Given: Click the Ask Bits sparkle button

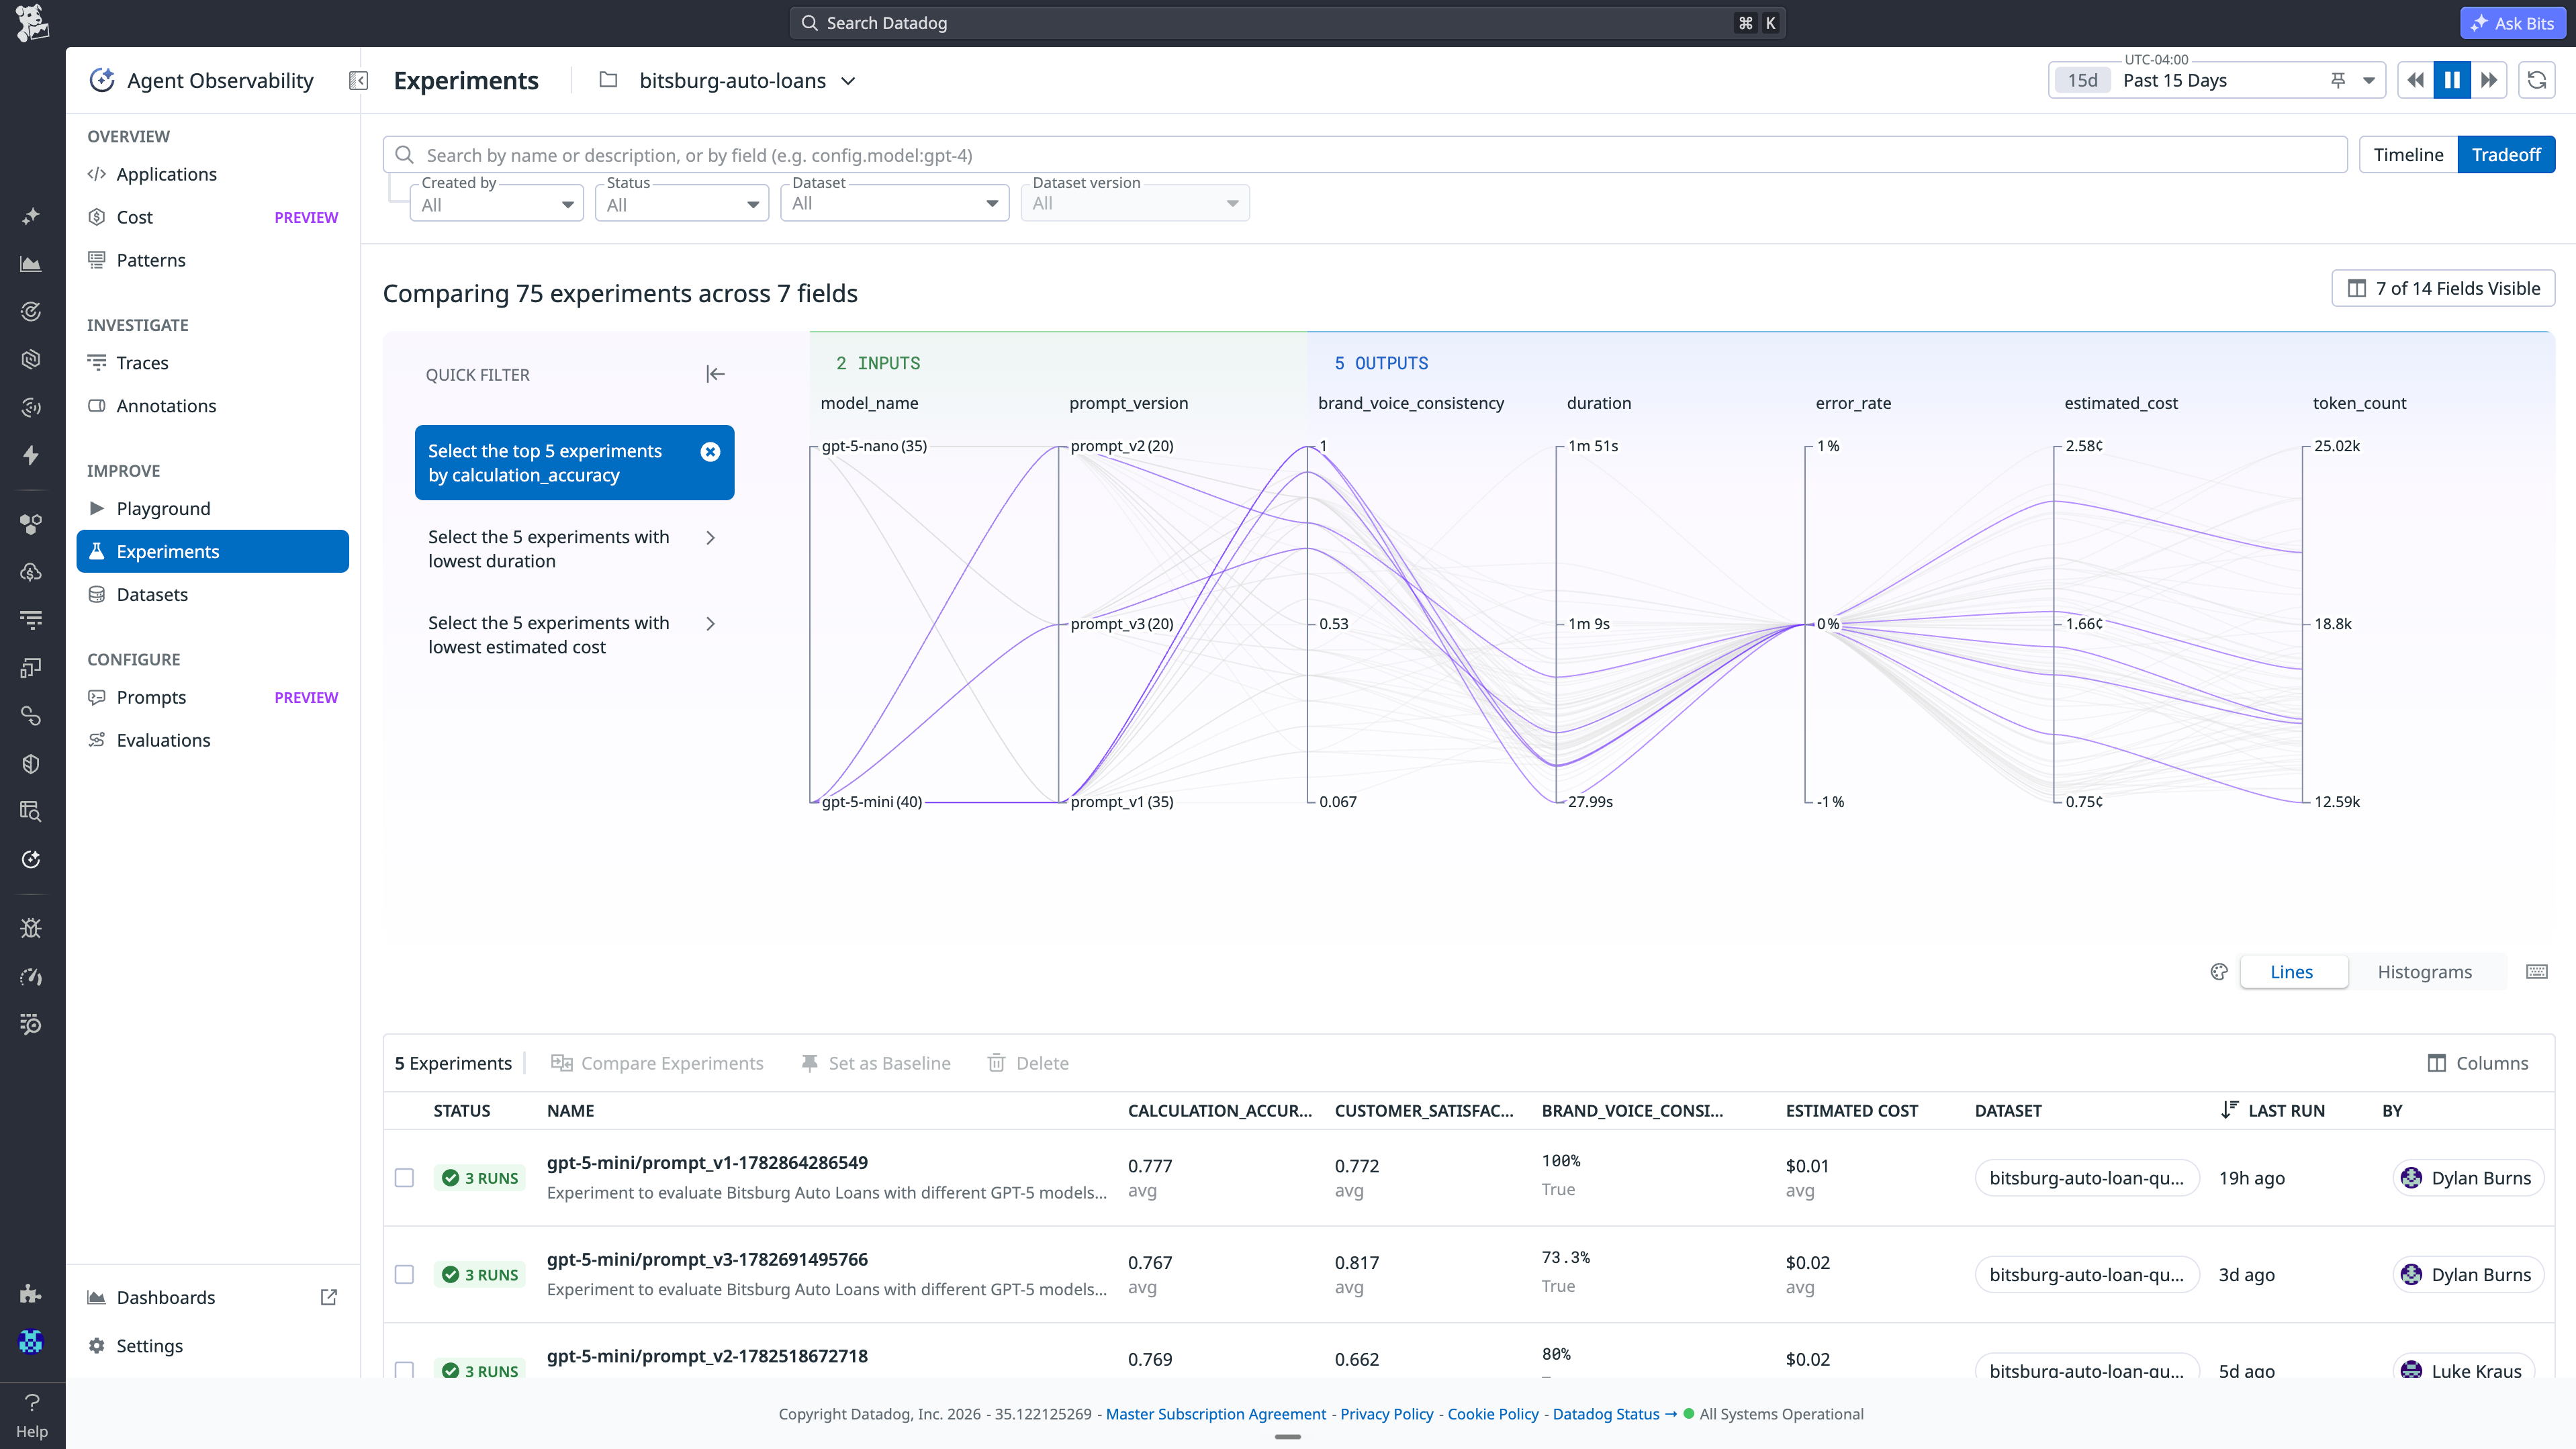Looking at the screenshot, I should tap(2513, 23).
